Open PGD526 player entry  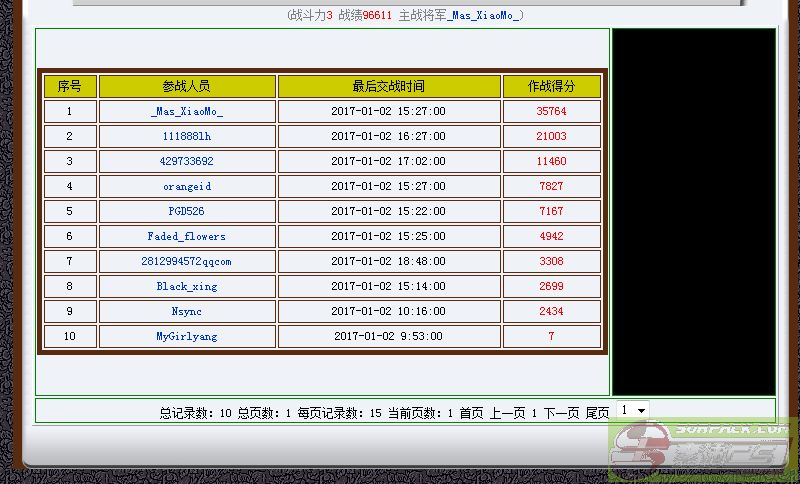[x=187, y=212]
